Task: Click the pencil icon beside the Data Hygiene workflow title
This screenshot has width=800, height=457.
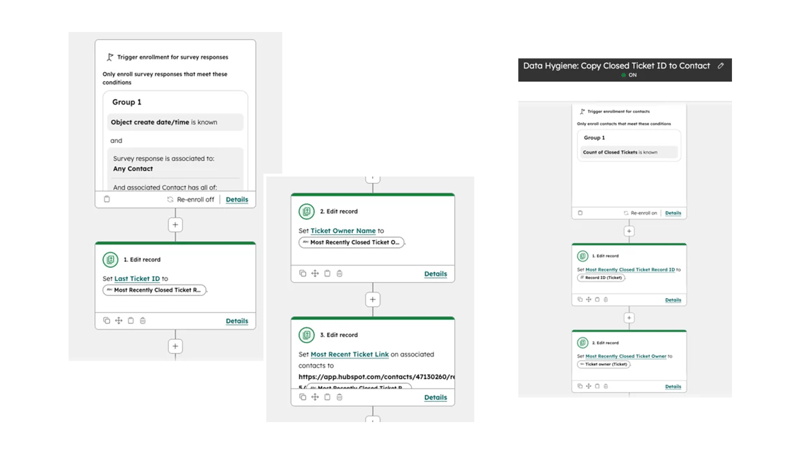Action: coord(720,66)
